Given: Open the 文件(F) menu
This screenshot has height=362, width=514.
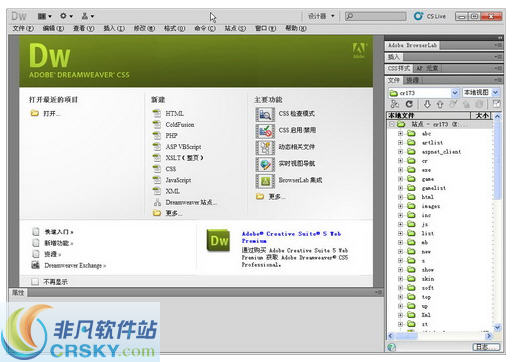Looking at the screenshot, I should (x=23, y=28).
